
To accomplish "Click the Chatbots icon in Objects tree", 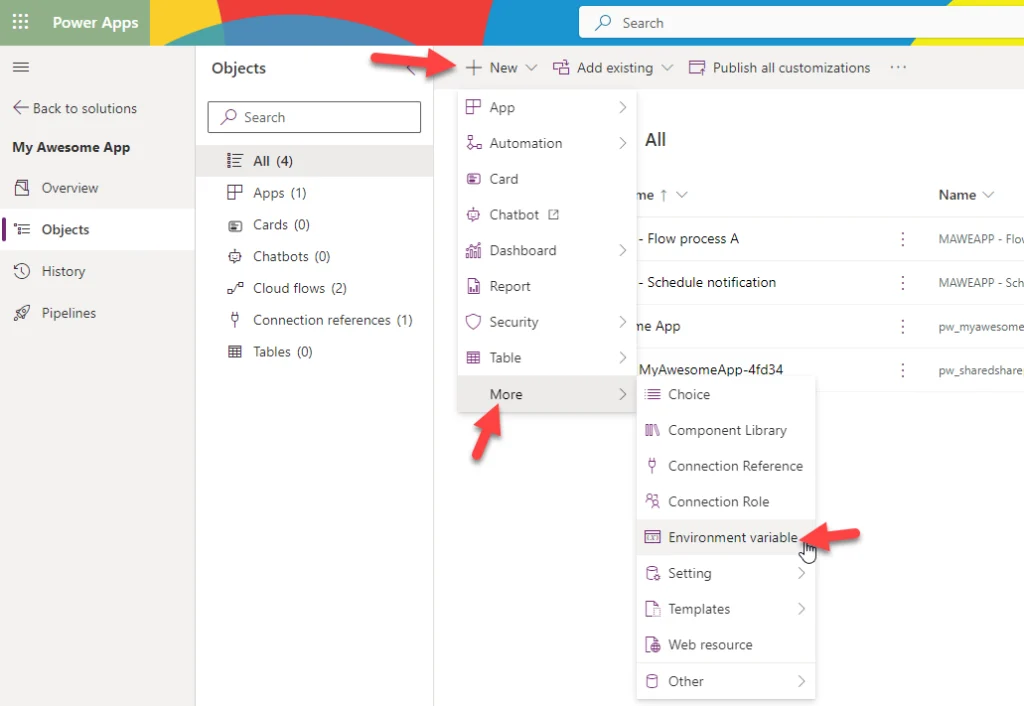I will coord(234,256).
